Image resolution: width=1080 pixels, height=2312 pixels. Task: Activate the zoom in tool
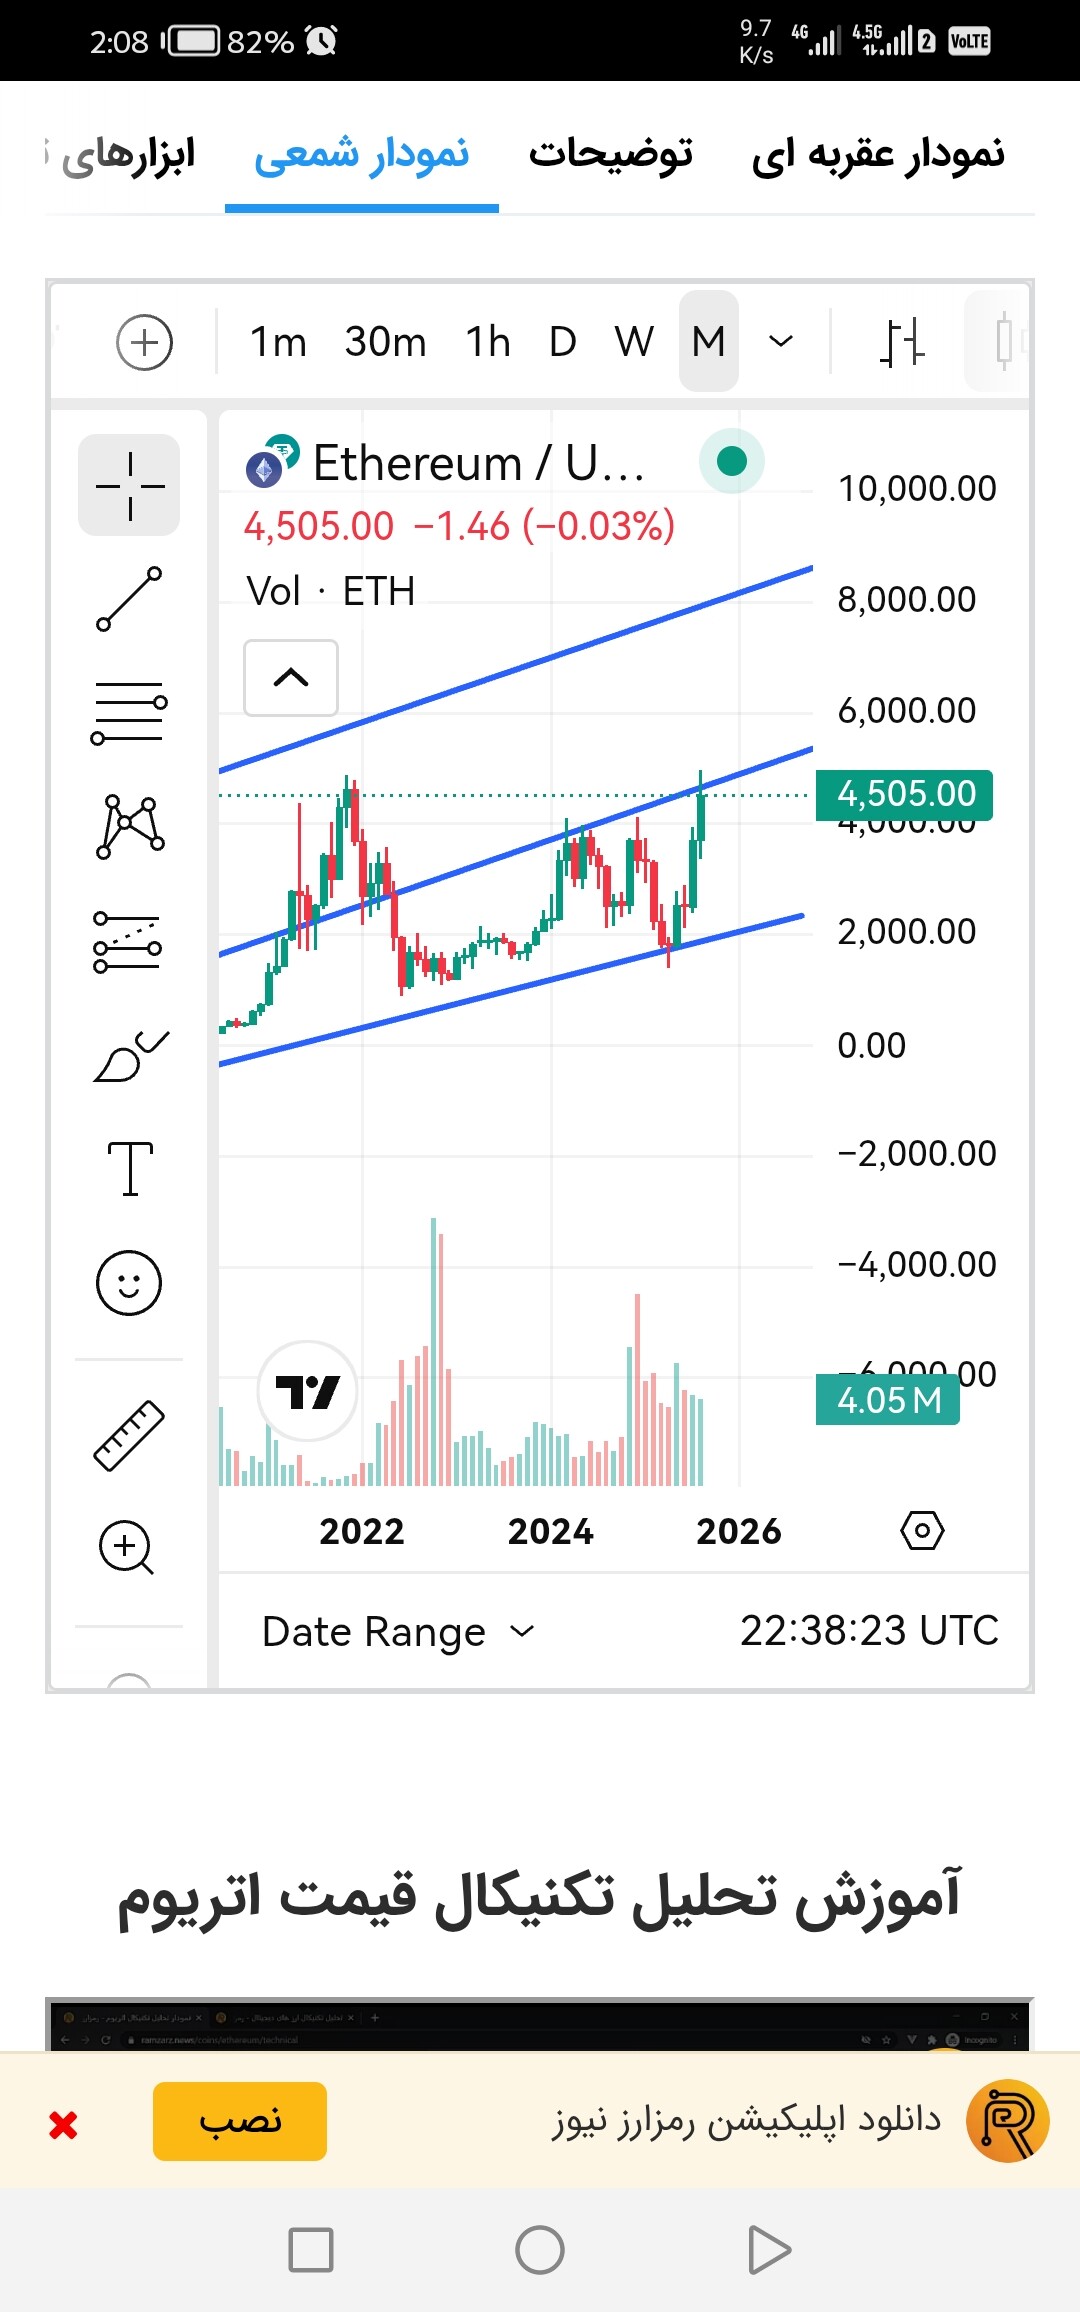pyautogui.click(x=127, y=1548)
